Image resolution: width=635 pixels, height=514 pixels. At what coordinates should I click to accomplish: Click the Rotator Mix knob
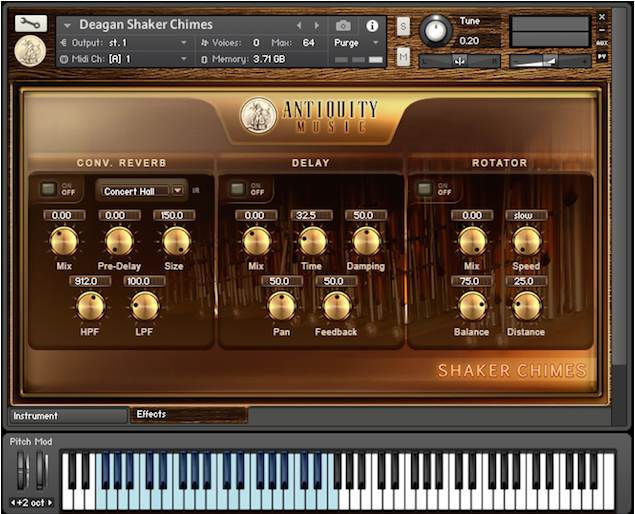click(x=472, y=242)
